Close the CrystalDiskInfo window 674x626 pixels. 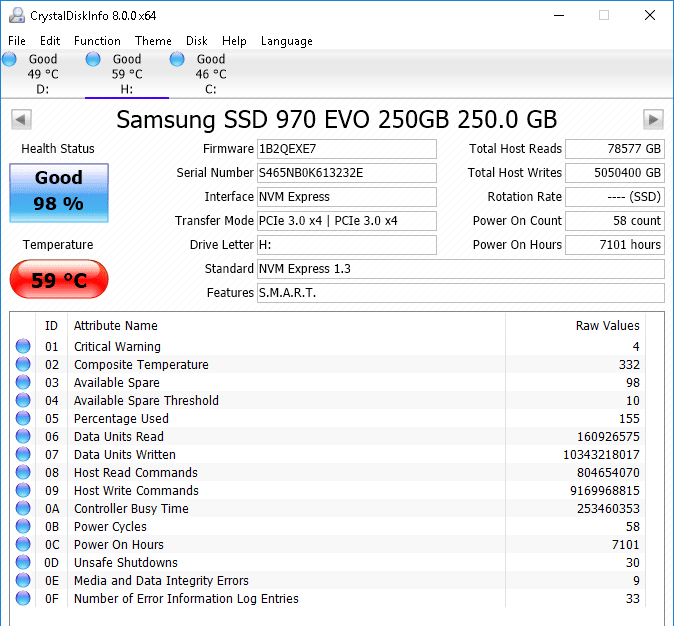point(650,15)
